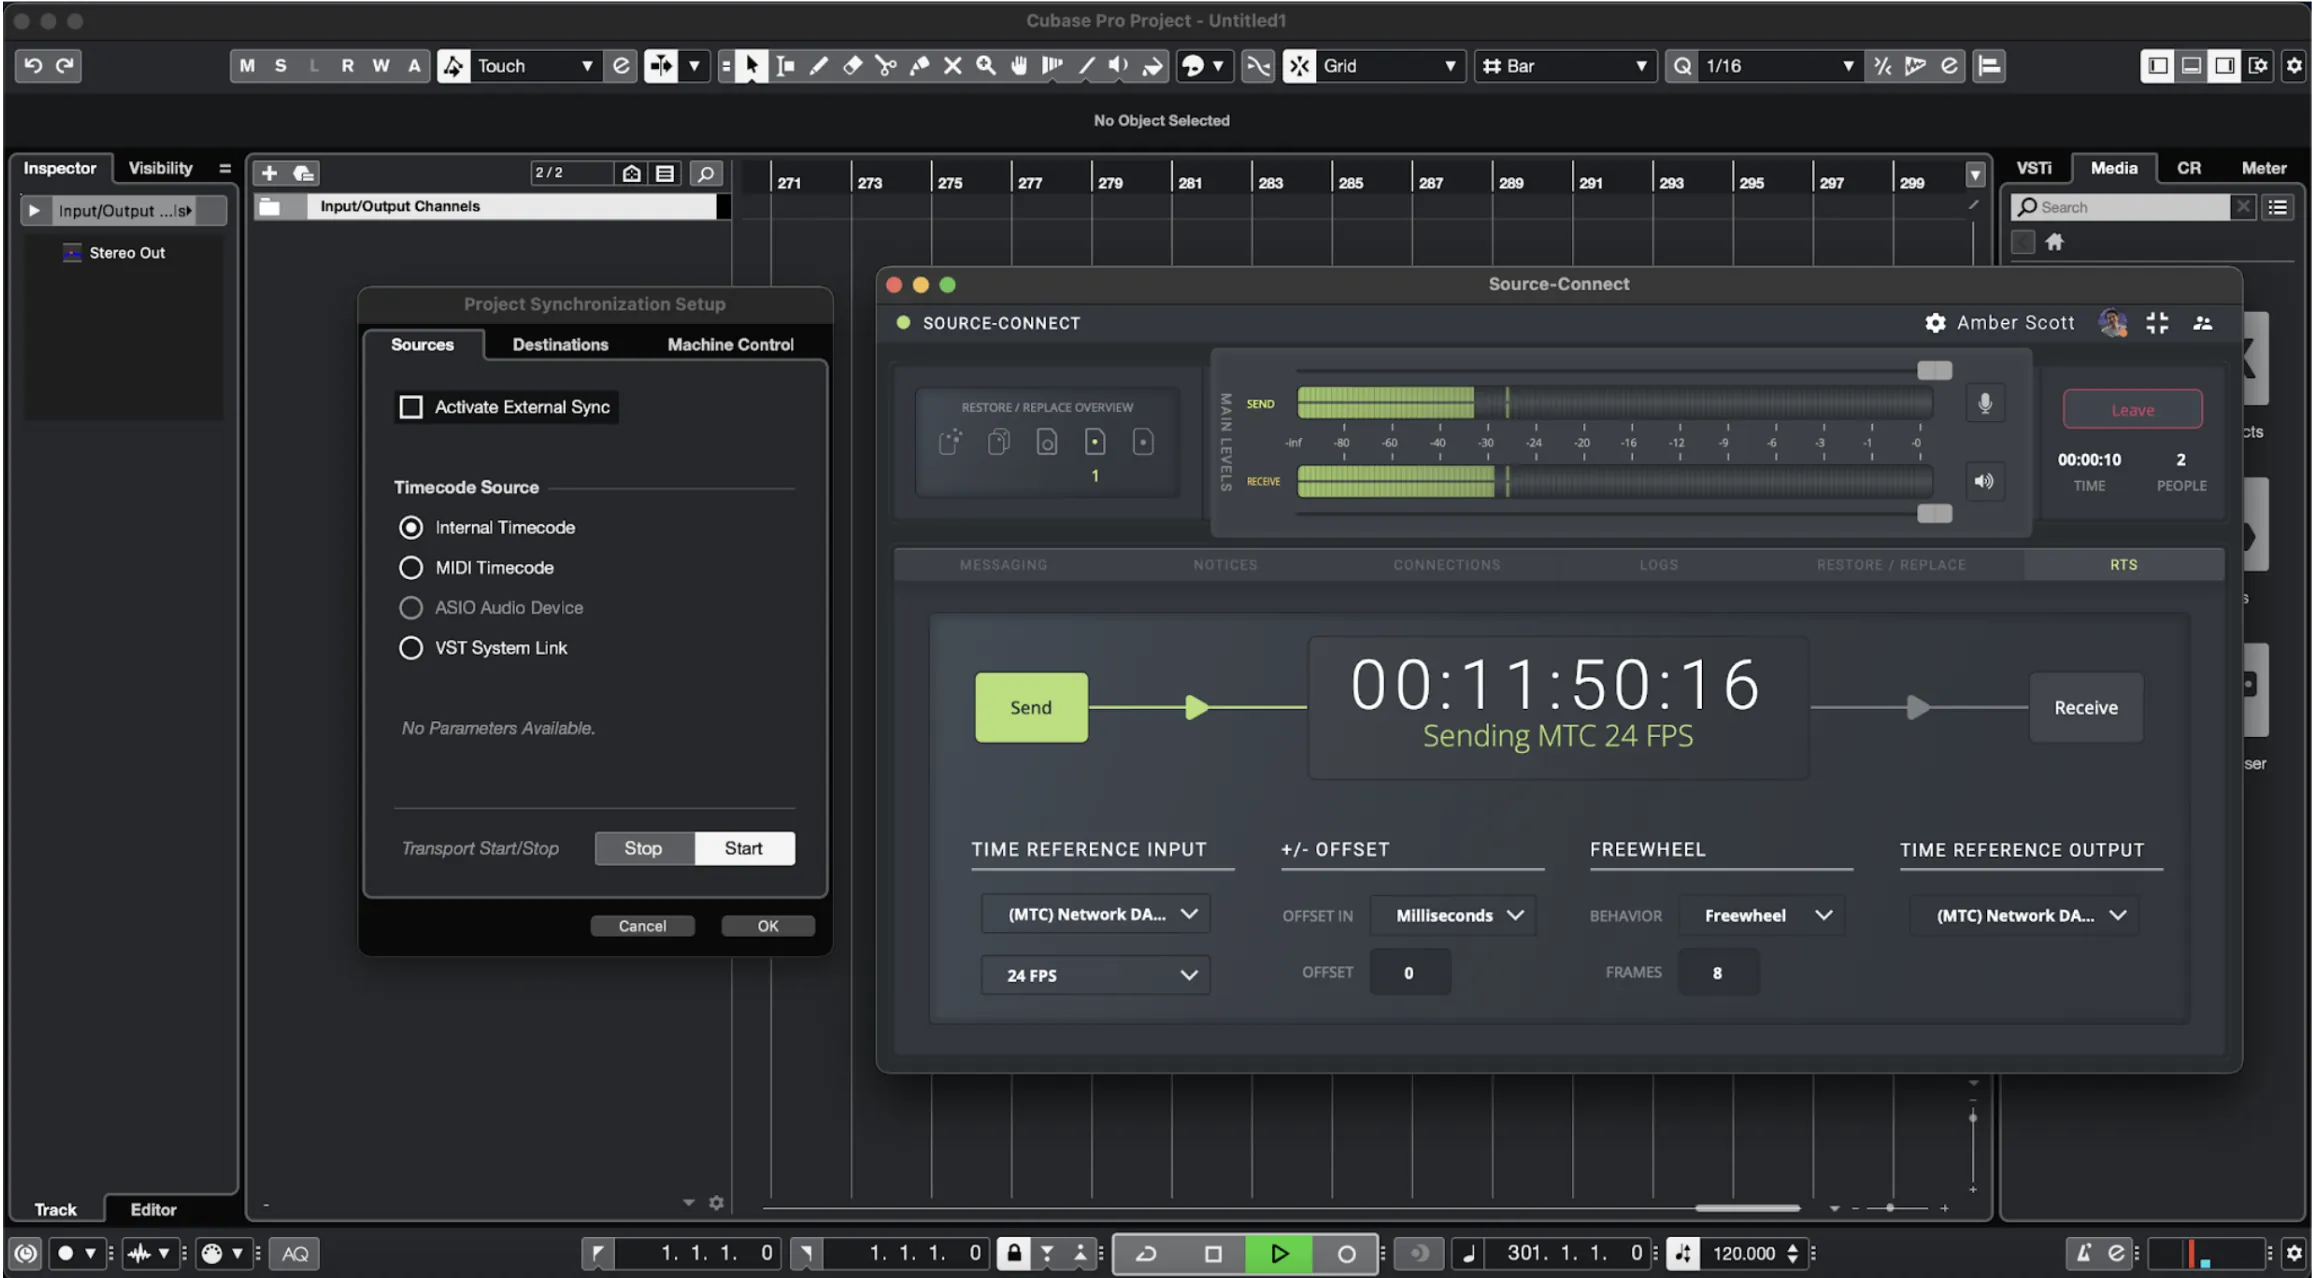Click Amber Scott's profile avatar

click(x=2112, y=323)
